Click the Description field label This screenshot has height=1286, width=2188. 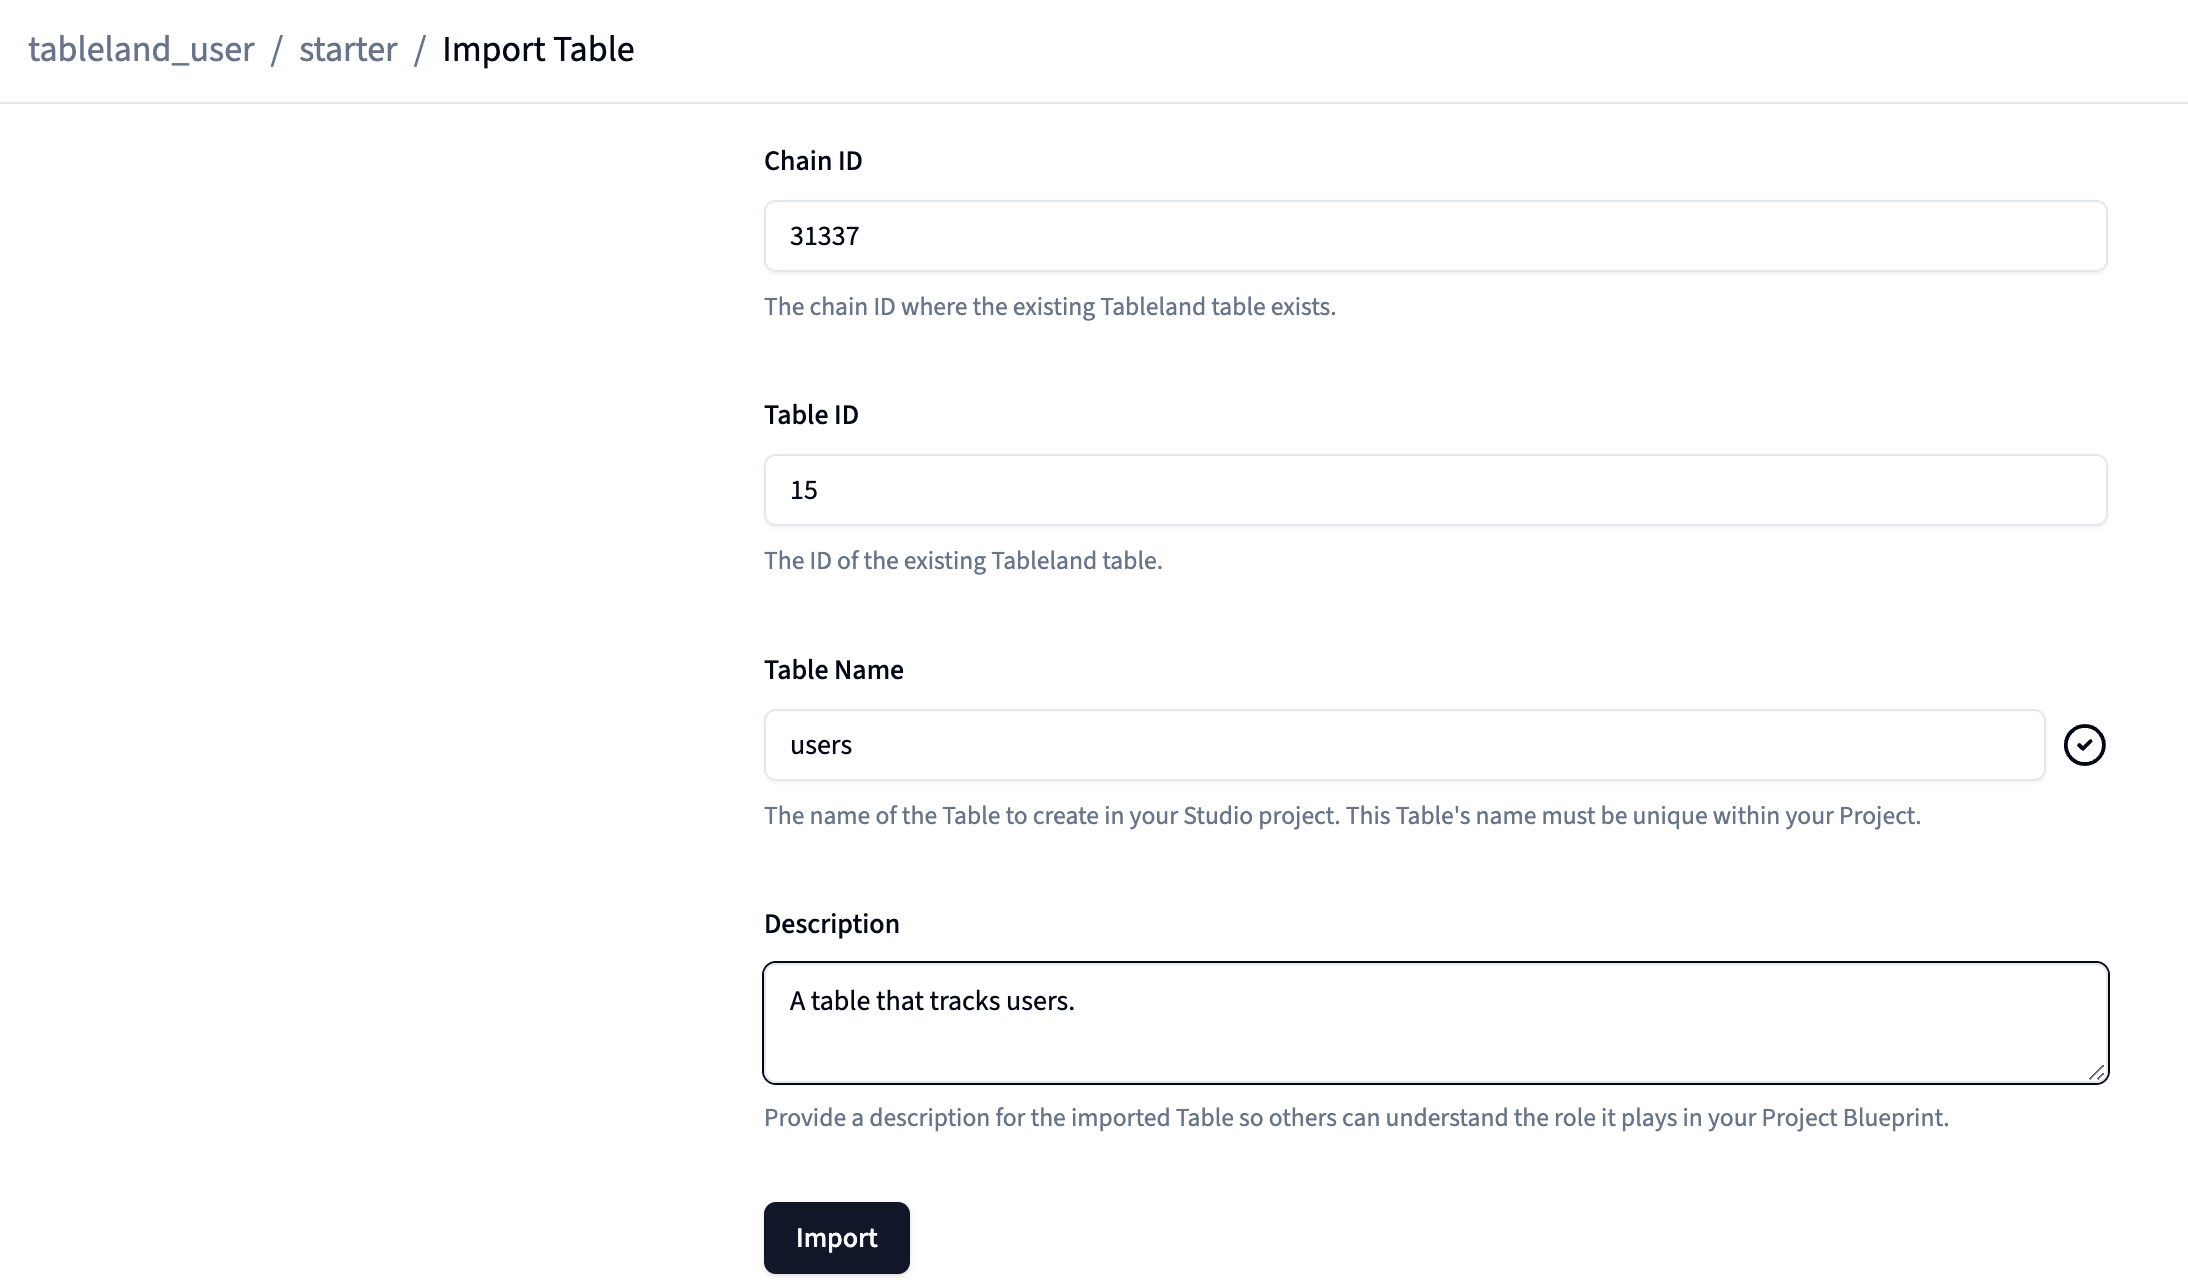[x=831, y=924]
